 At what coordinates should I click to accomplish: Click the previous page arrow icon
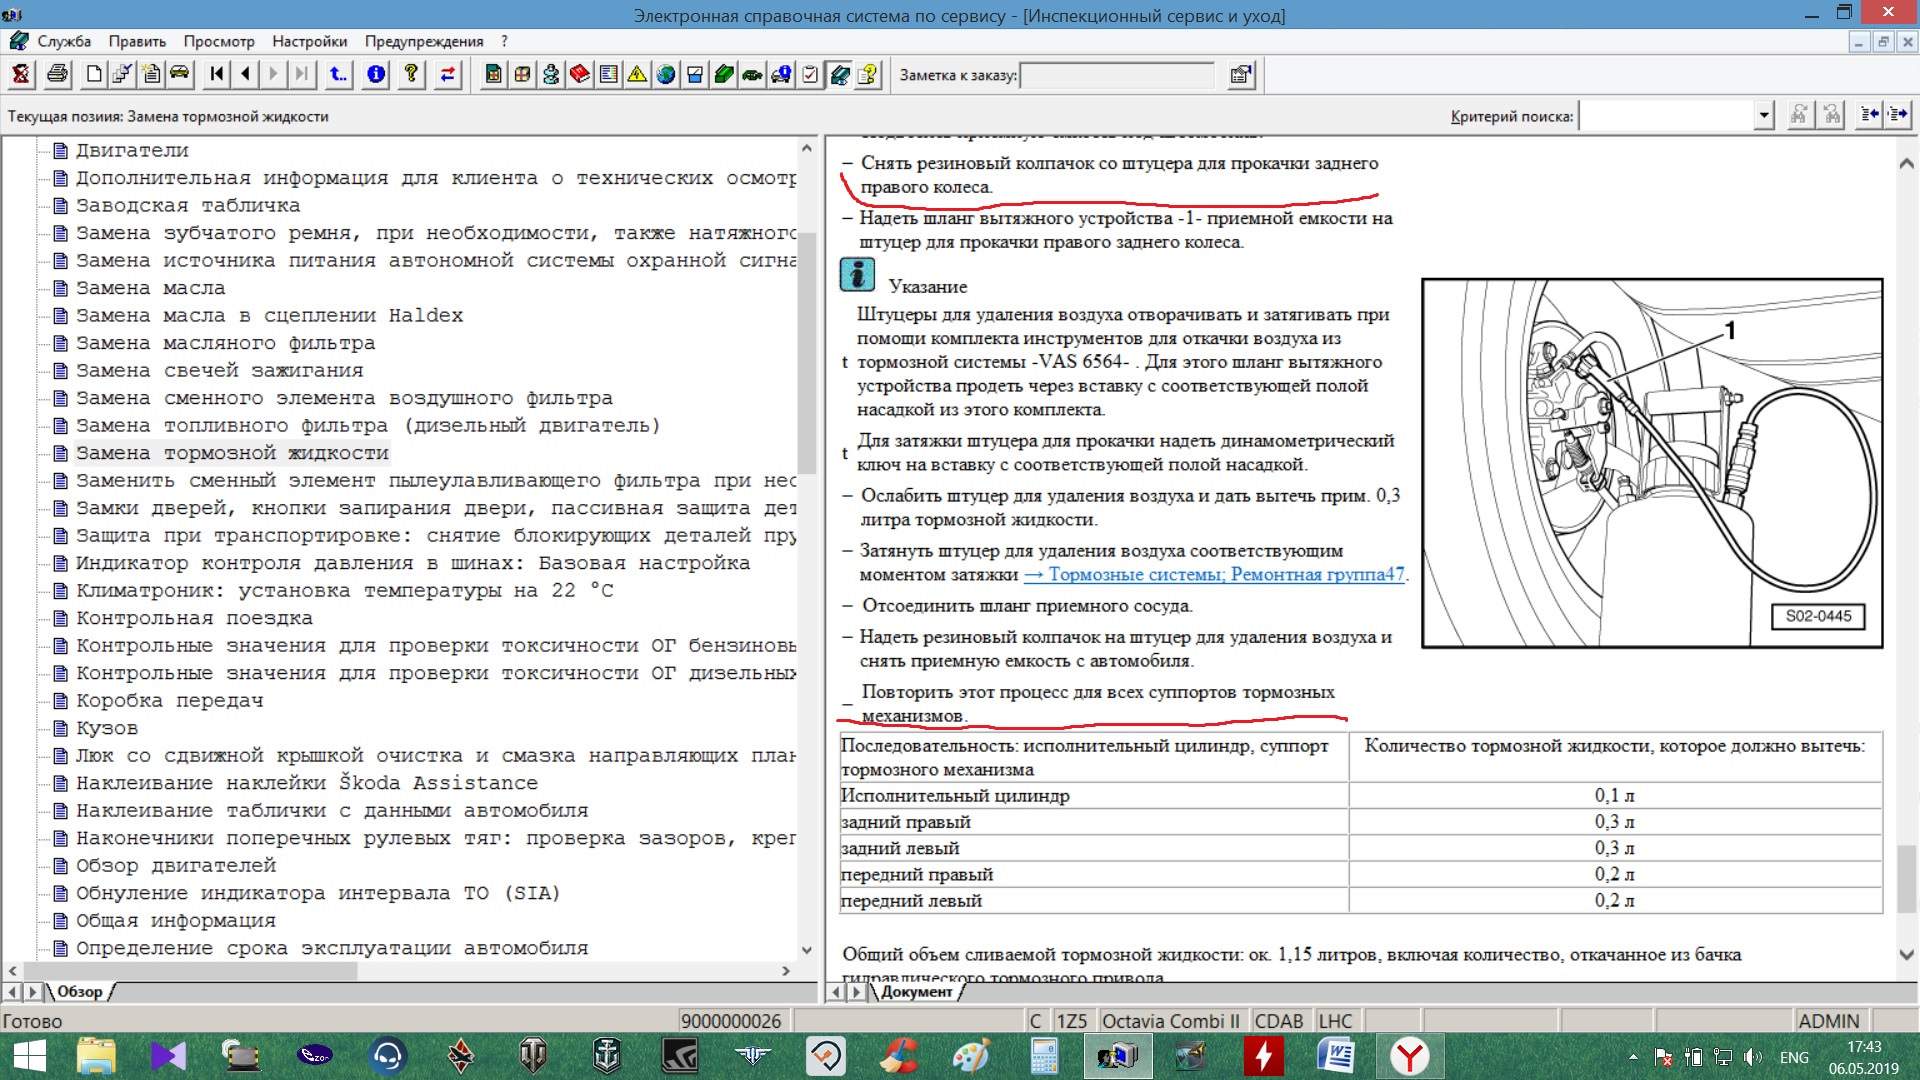click(245, 74)
